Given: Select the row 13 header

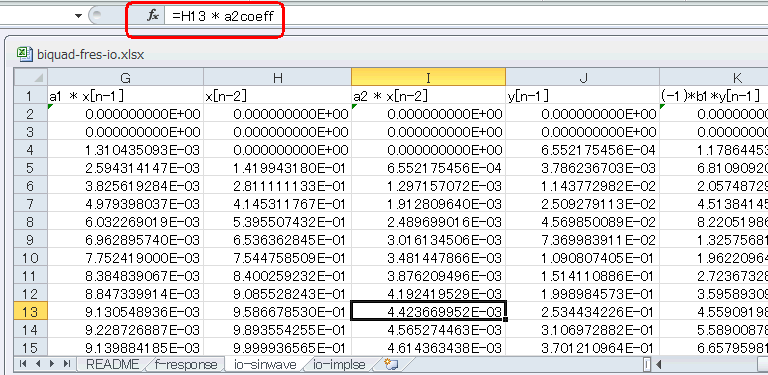Looking at the screenshot, I should coord(30,311).
